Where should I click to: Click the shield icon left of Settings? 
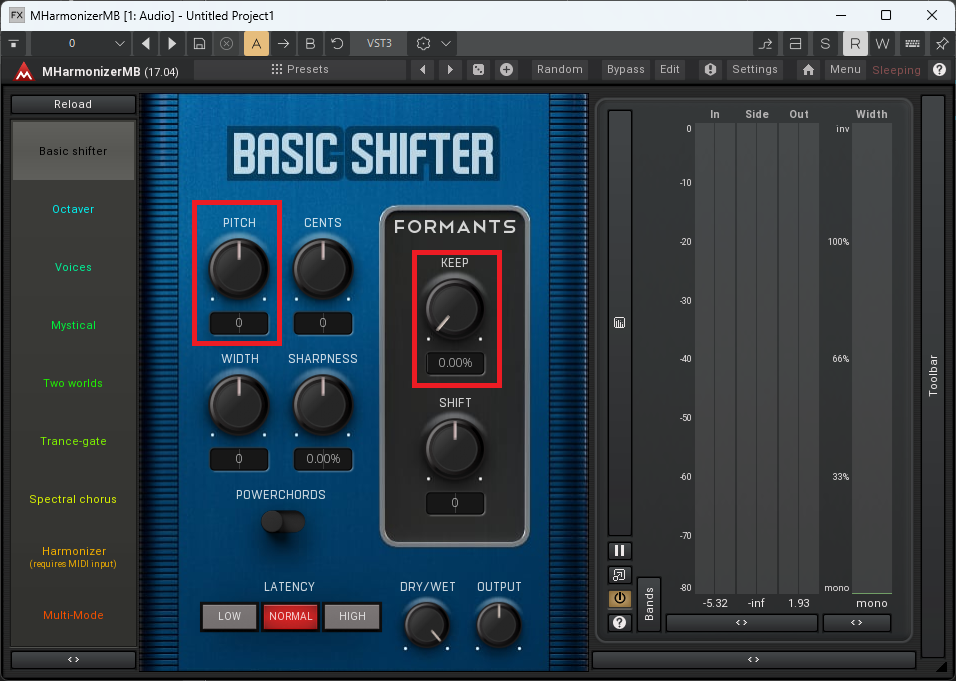710,70
